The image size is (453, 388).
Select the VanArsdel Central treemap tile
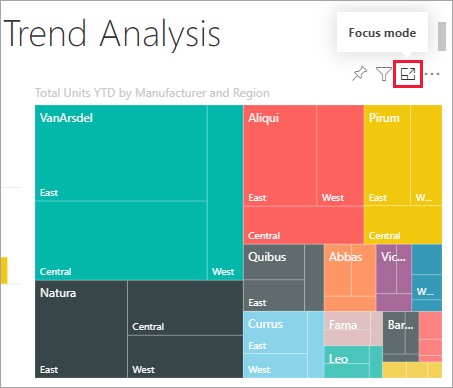click(121, 240)
